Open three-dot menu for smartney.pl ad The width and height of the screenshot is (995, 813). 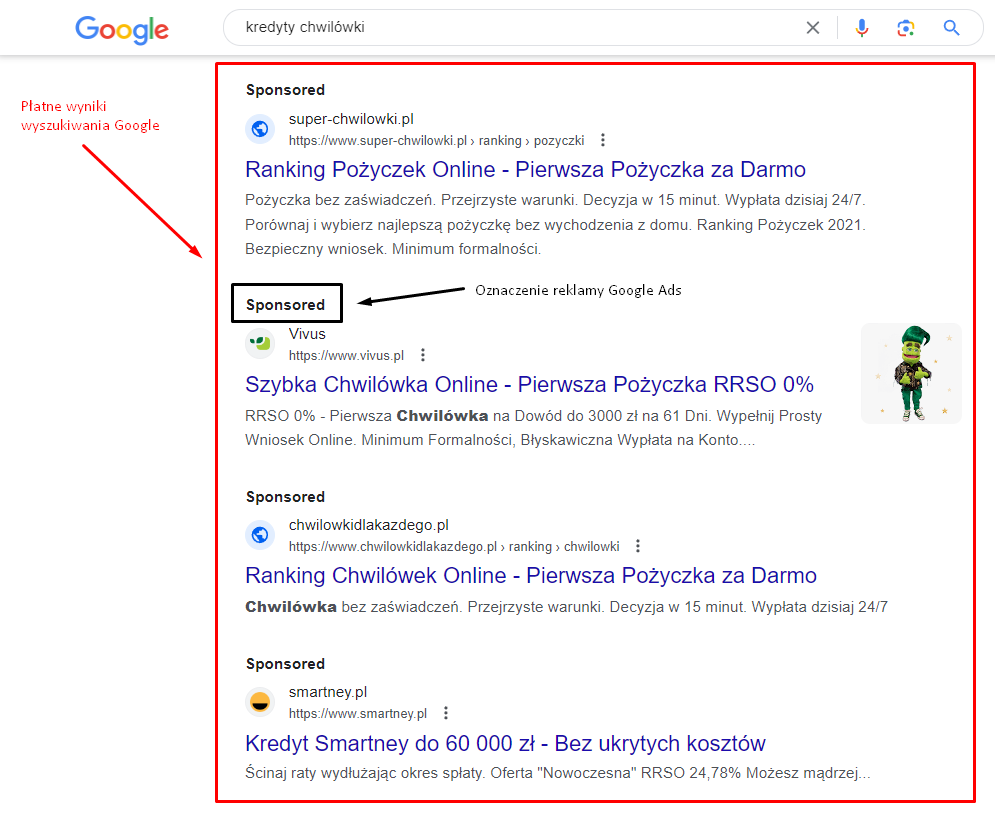(446, 713)
